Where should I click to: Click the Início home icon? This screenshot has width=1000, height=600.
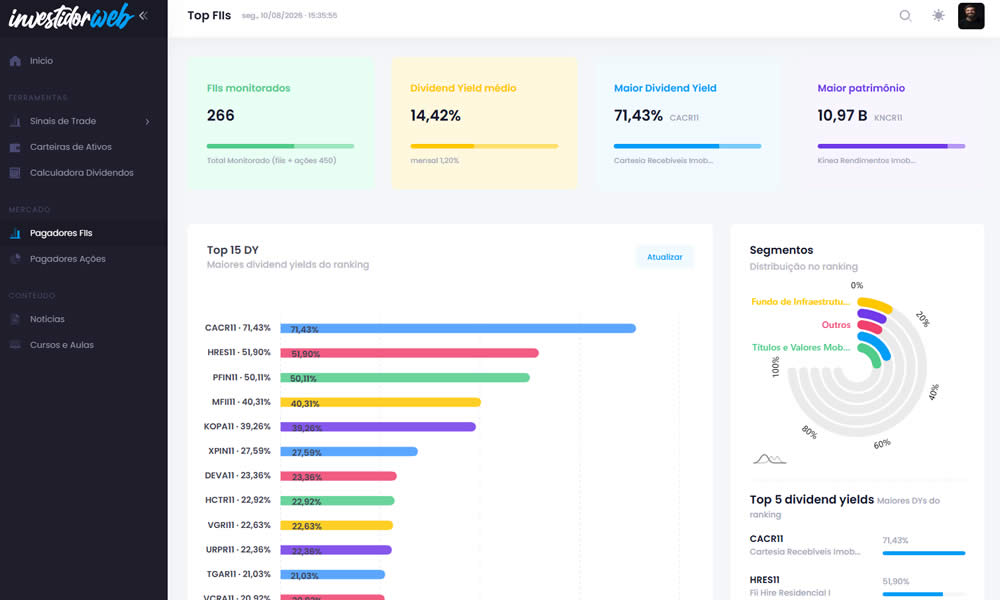[x=15, y=61]
